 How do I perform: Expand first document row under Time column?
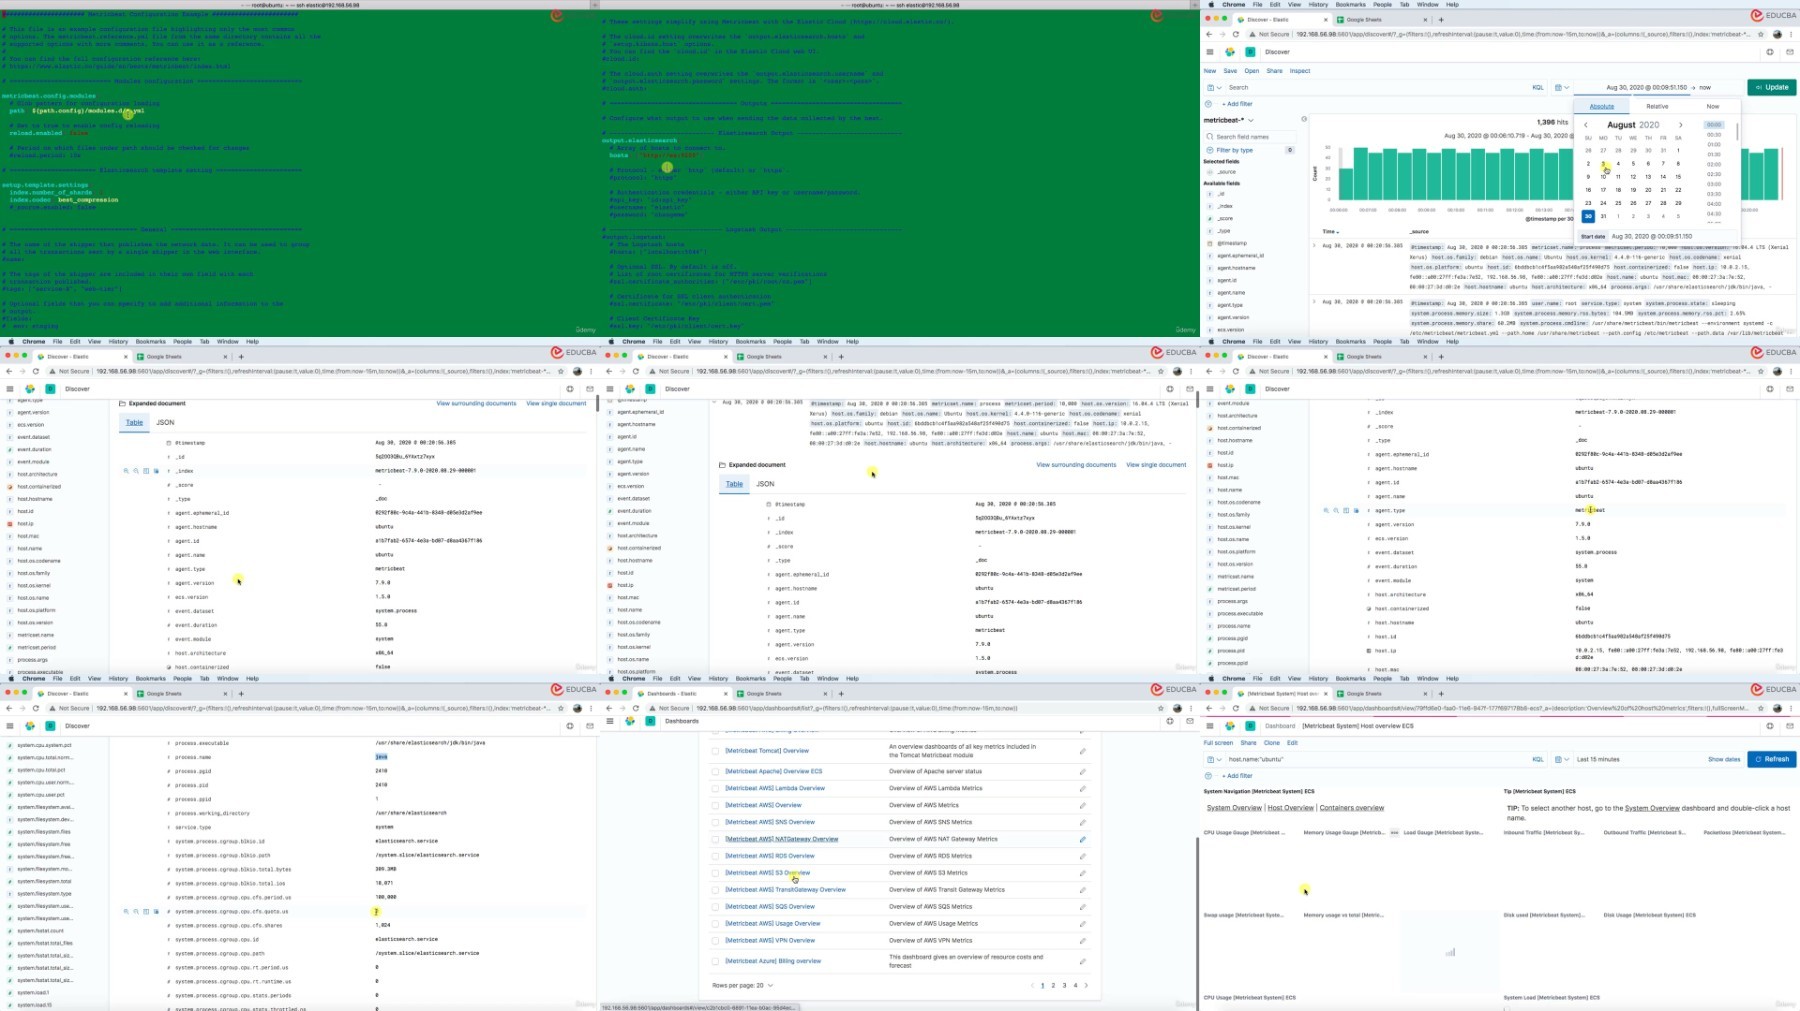tap(1314, 246)
